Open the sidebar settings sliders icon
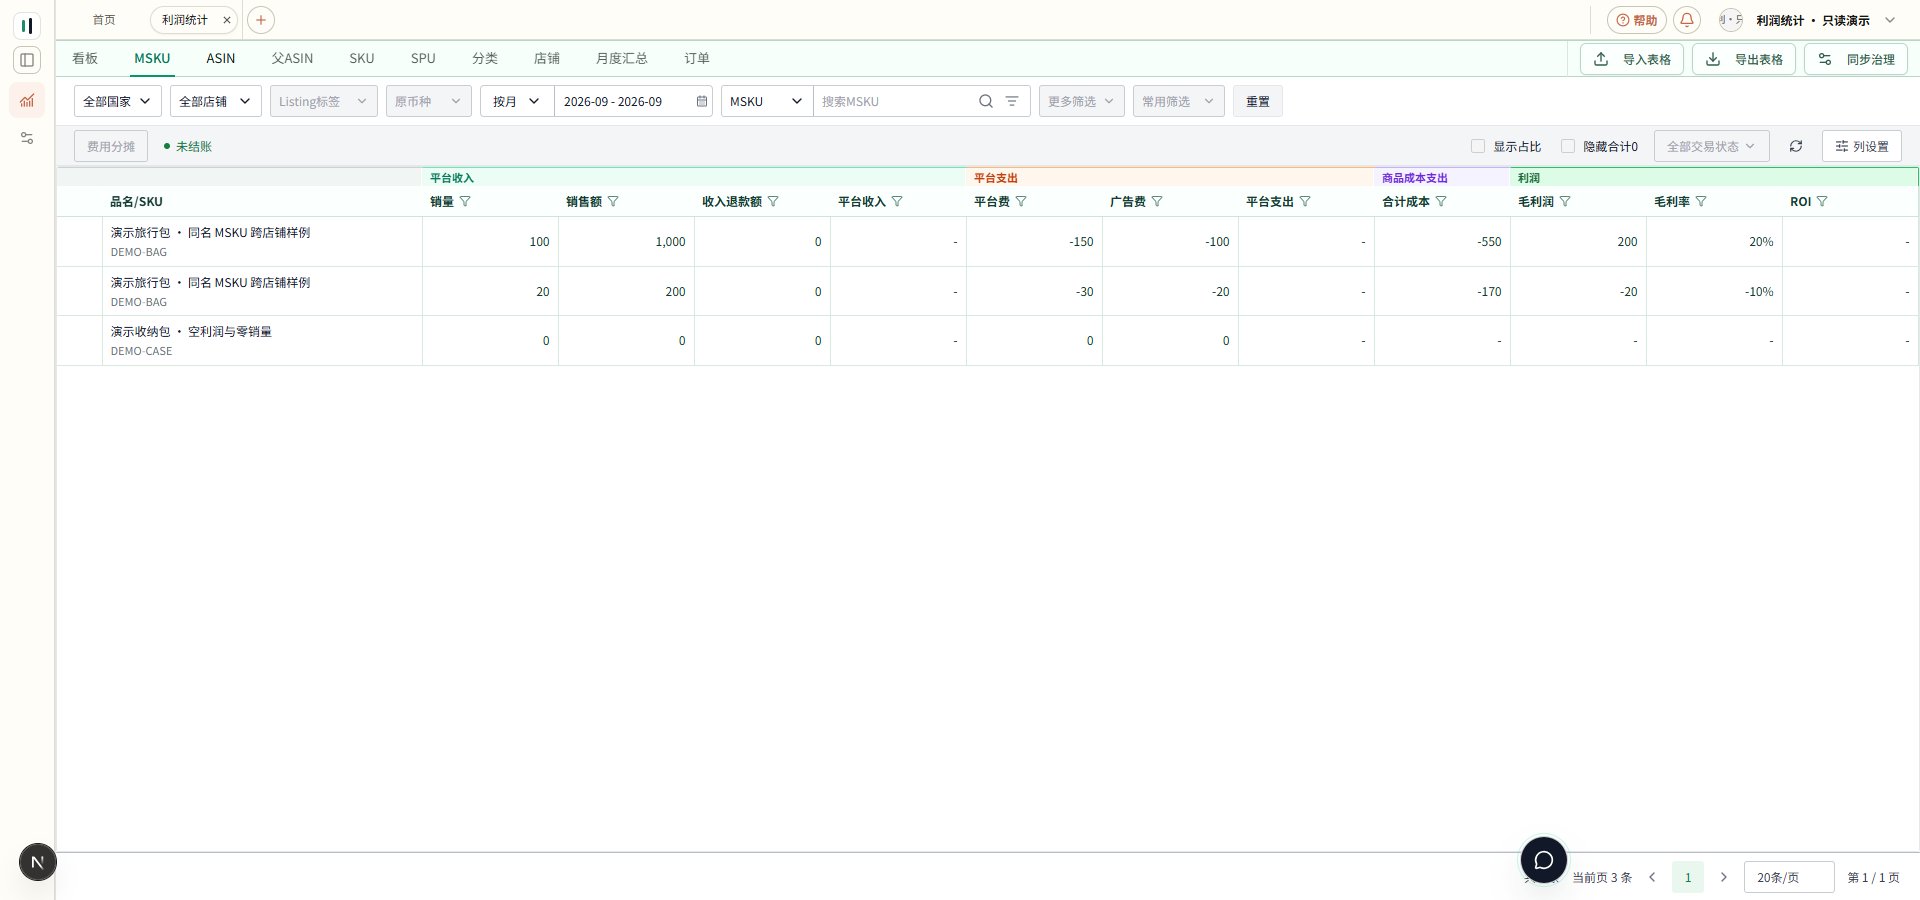The height and width of the screenshot is (900, 1920). [27, 138]
